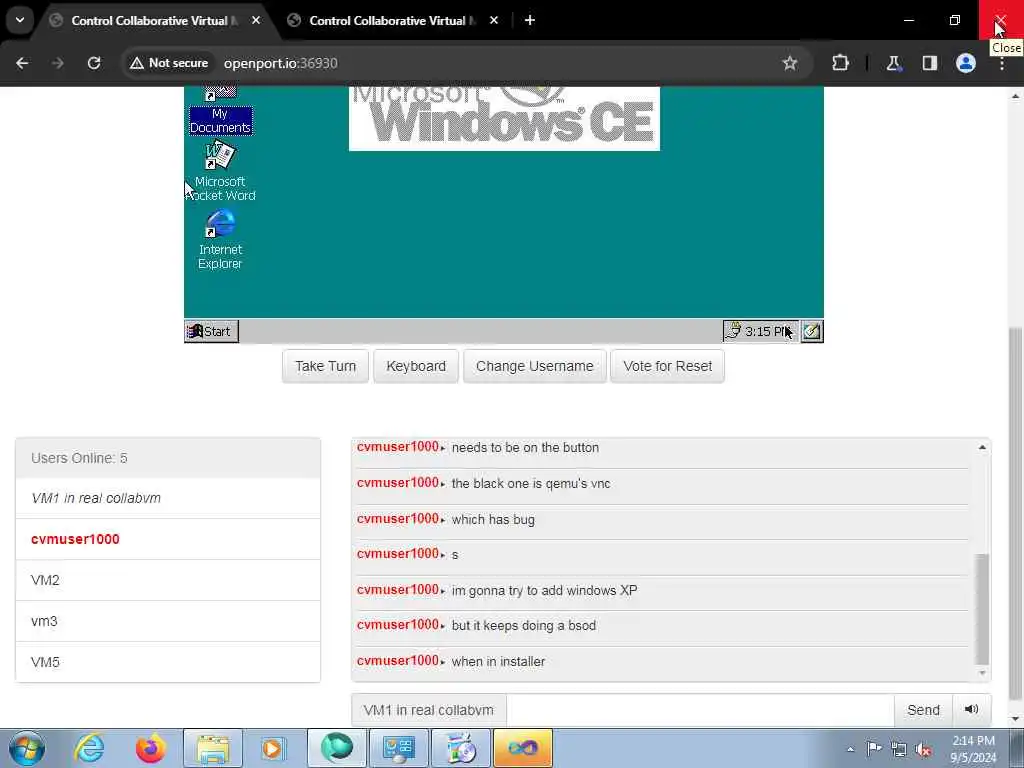
Task: Select 'VM1 in real collabvm' user entry
Action: 168,498
